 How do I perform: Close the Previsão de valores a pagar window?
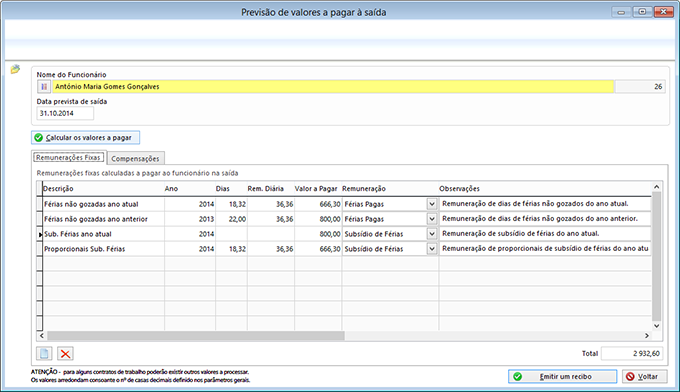tap(663, 12)
